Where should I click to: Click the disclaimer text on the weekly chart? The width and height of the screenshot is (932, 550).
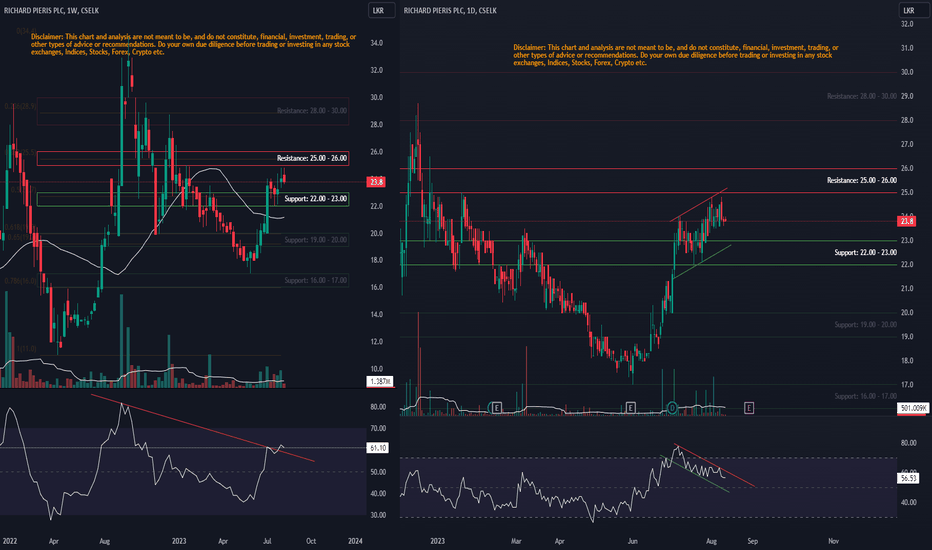click(x=193, y=45)
